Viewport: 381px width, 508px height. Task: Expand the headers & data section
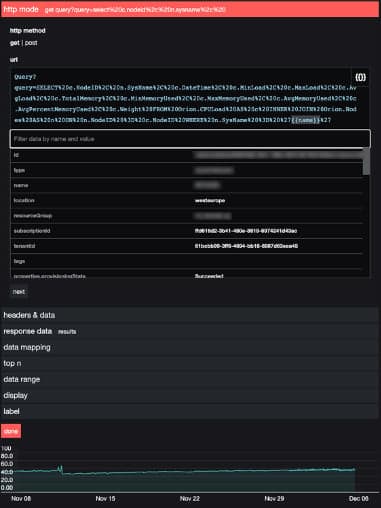[190, 315]
